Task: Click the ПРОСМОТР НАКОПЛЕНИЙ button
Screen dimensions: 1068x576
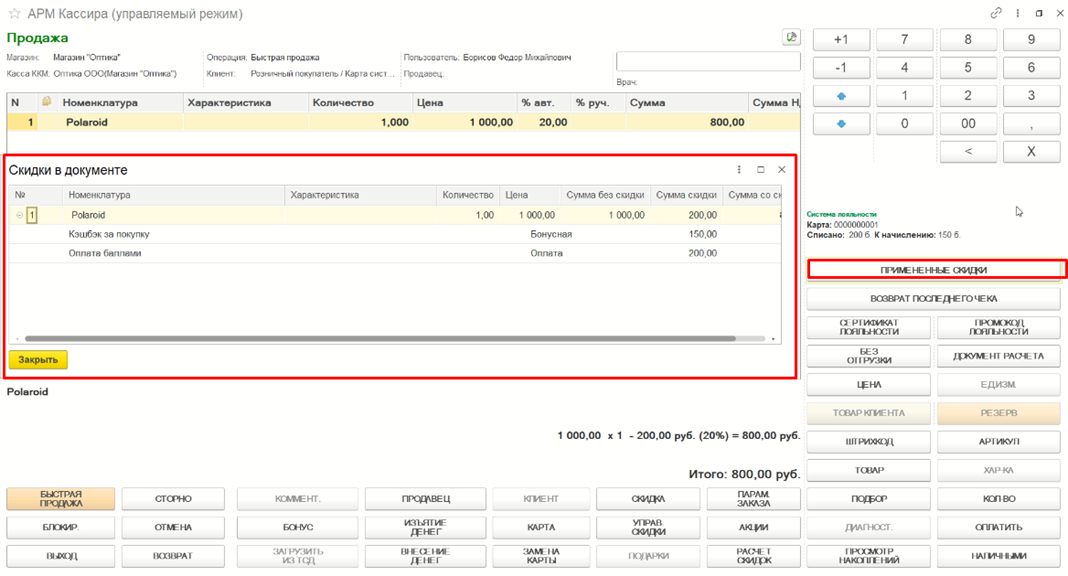Action: click(869, 556)
